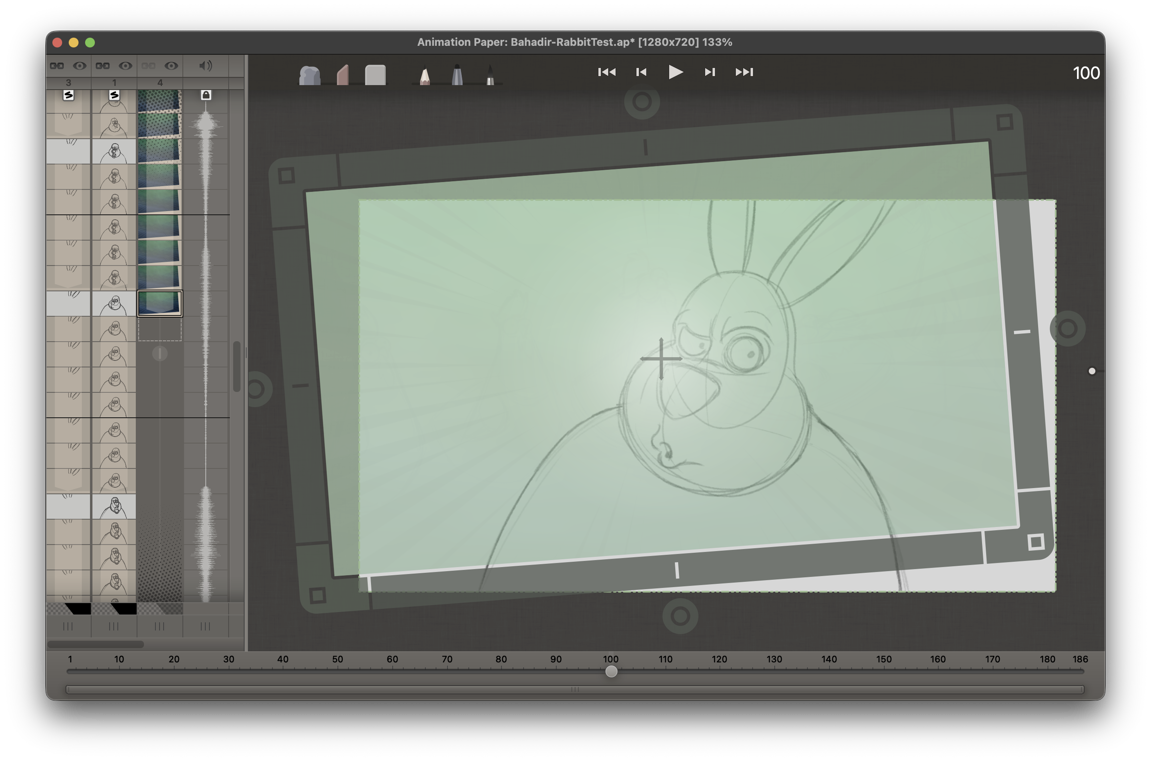Choose the thin ink pen tool
The image size is (1151, 761).
490,76
